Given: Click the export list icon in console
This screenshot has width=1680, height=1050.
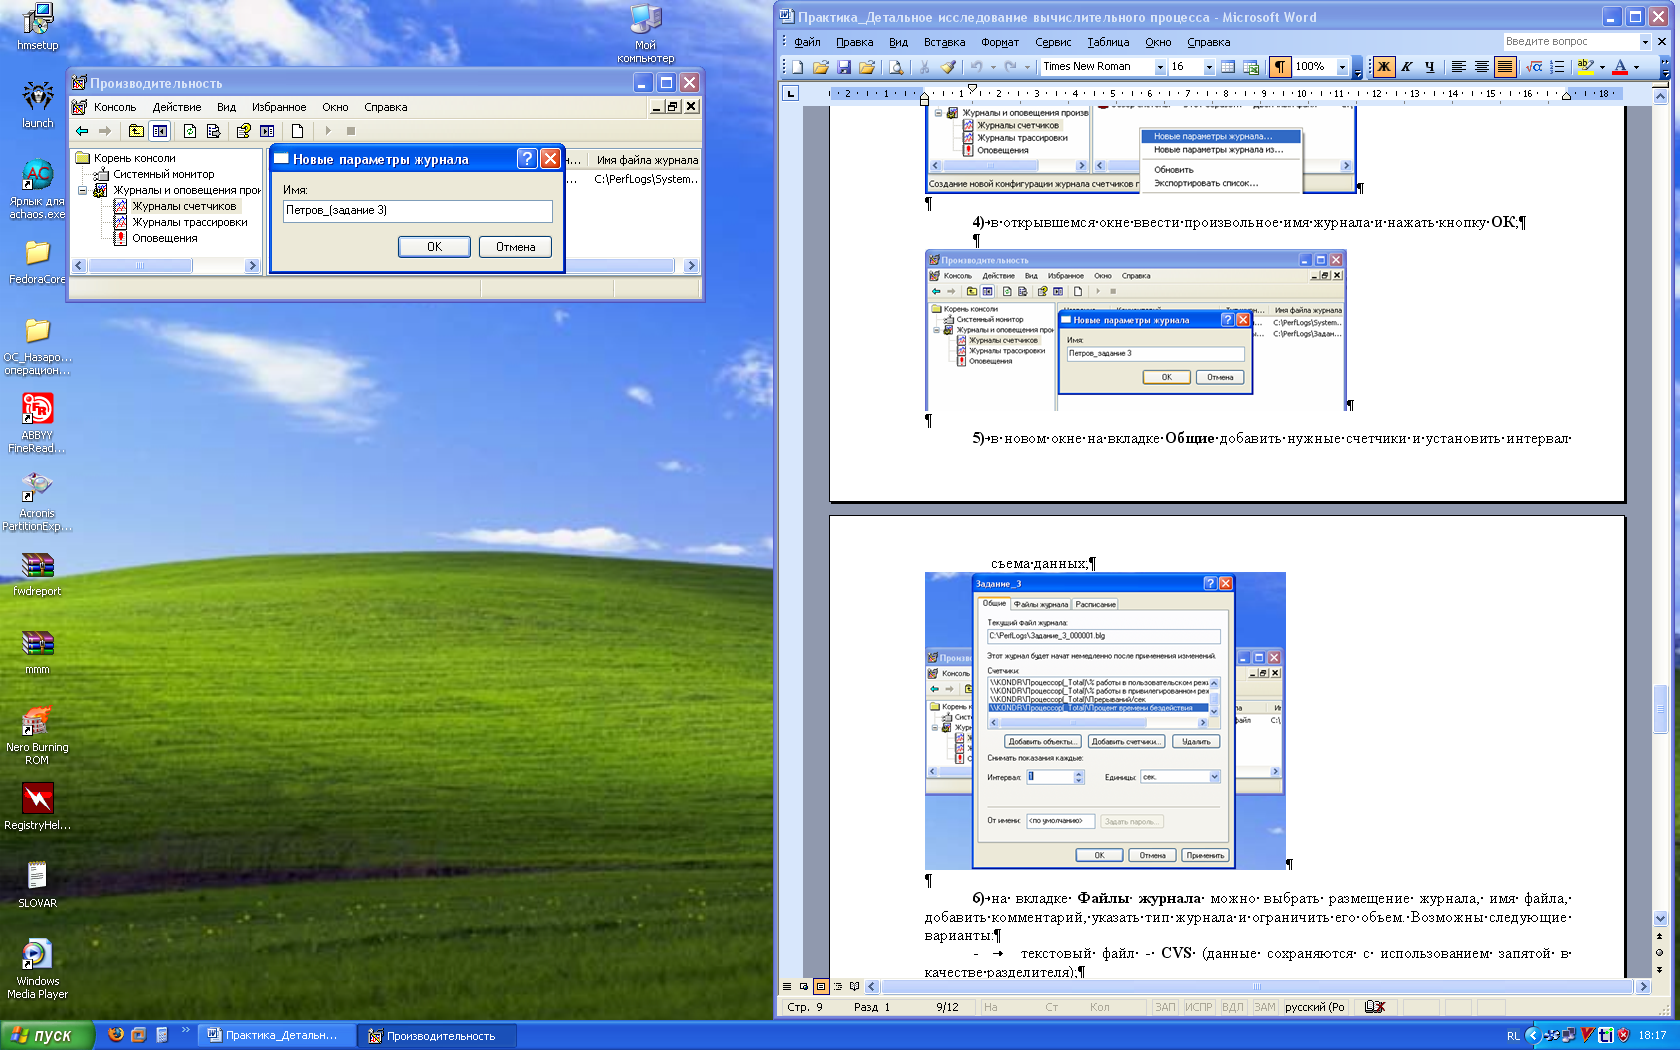Looking at the screenshot, I should 213,131.
